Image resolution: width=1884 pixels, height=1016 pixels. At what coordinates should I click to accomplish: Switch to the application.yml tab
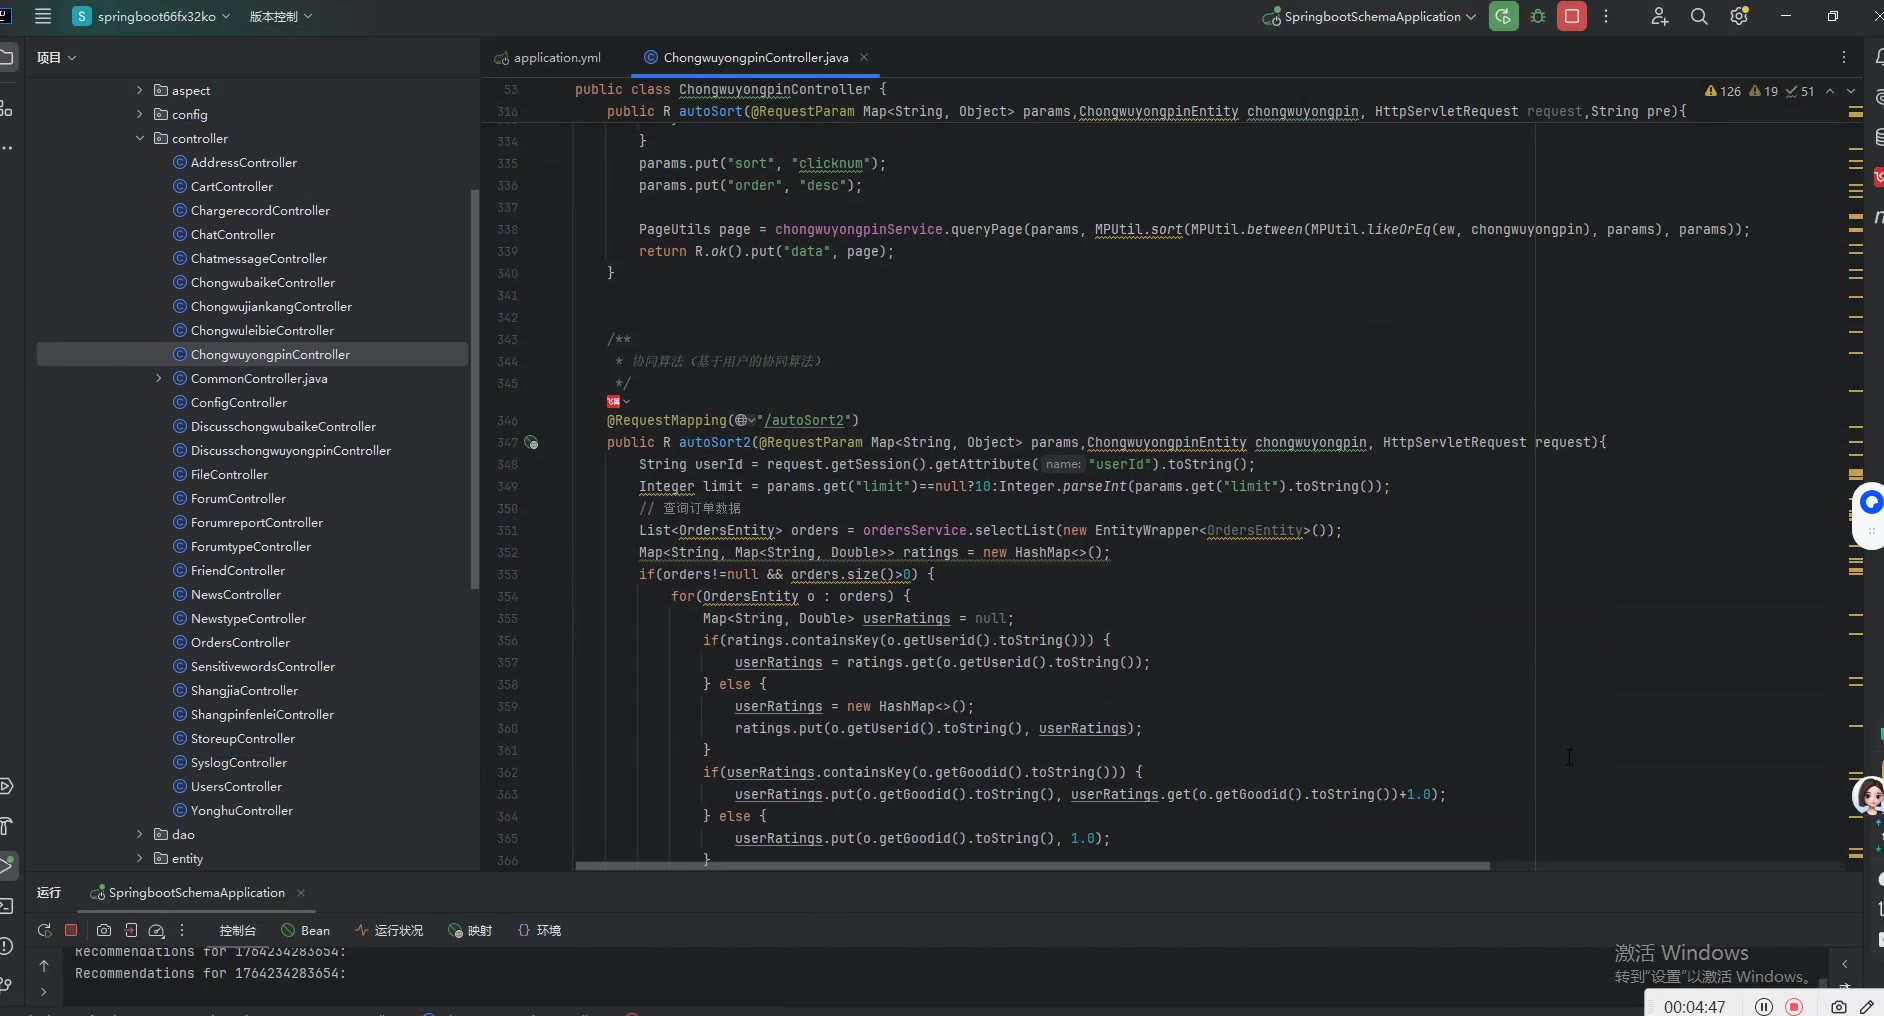point(556,58)
